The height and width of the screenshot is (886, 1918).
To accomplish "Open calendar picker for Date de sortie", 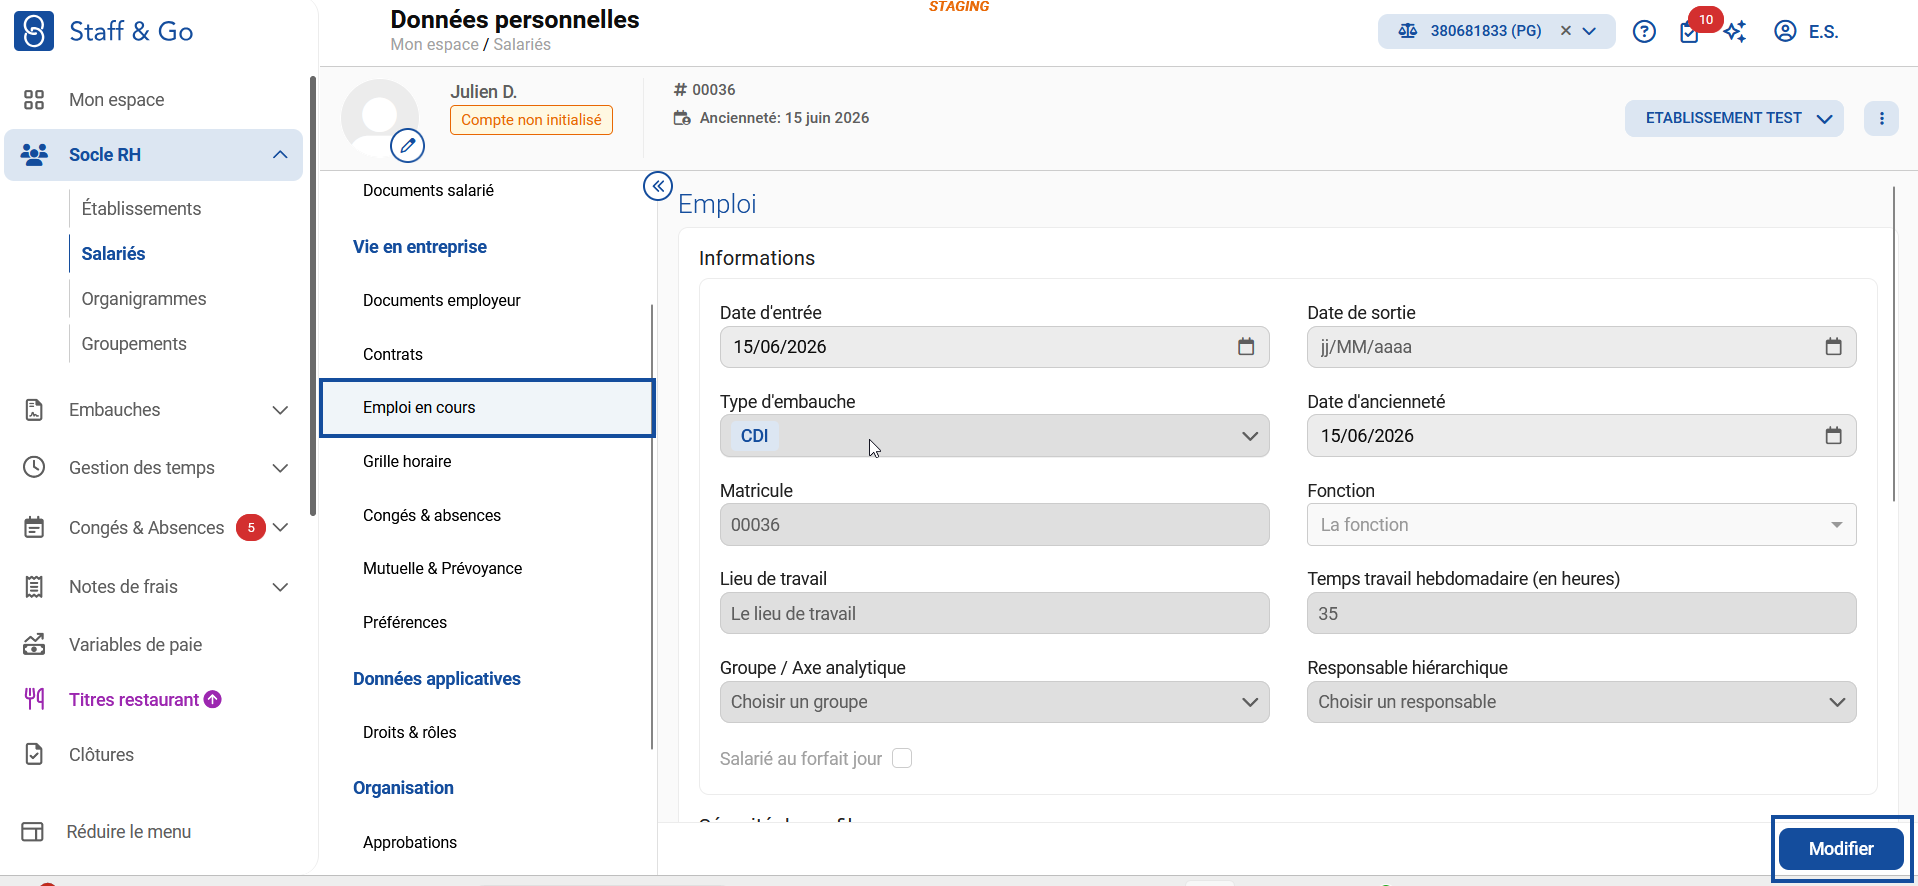I will 1833,347.
